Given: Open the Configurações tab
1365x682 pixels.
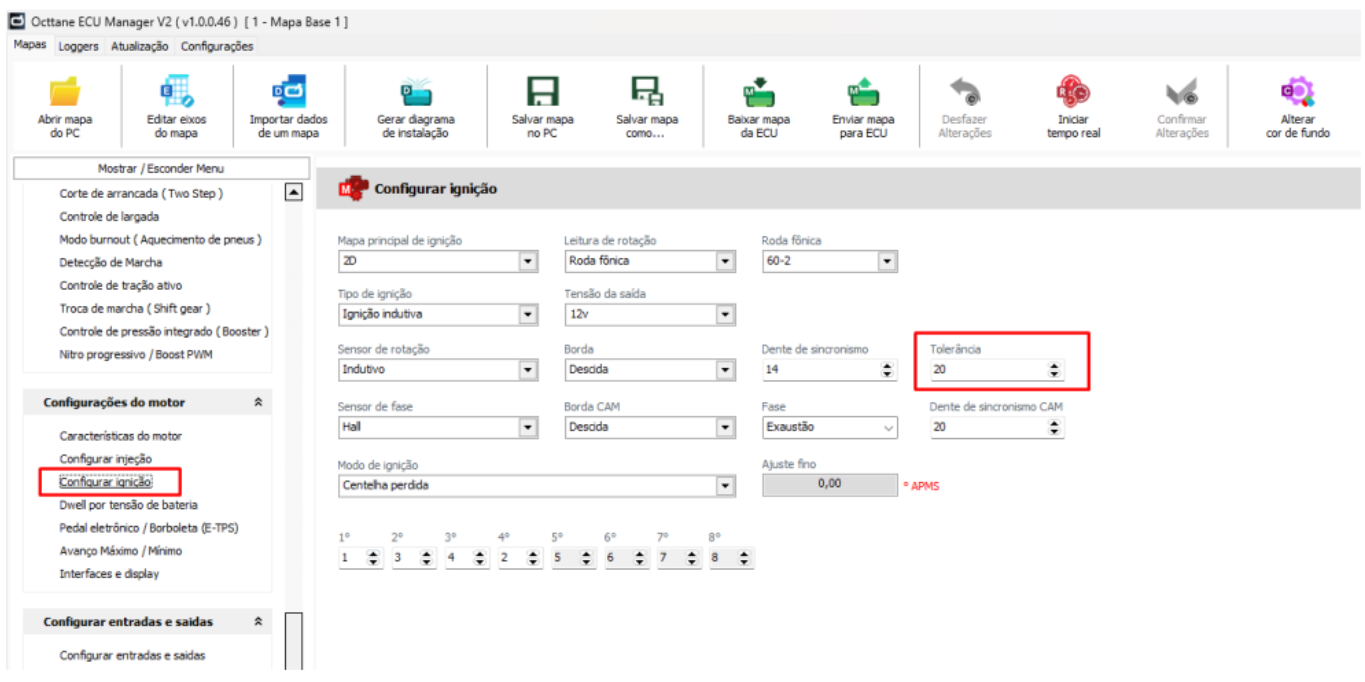Looking at the screenshot, I should [217, 46].
